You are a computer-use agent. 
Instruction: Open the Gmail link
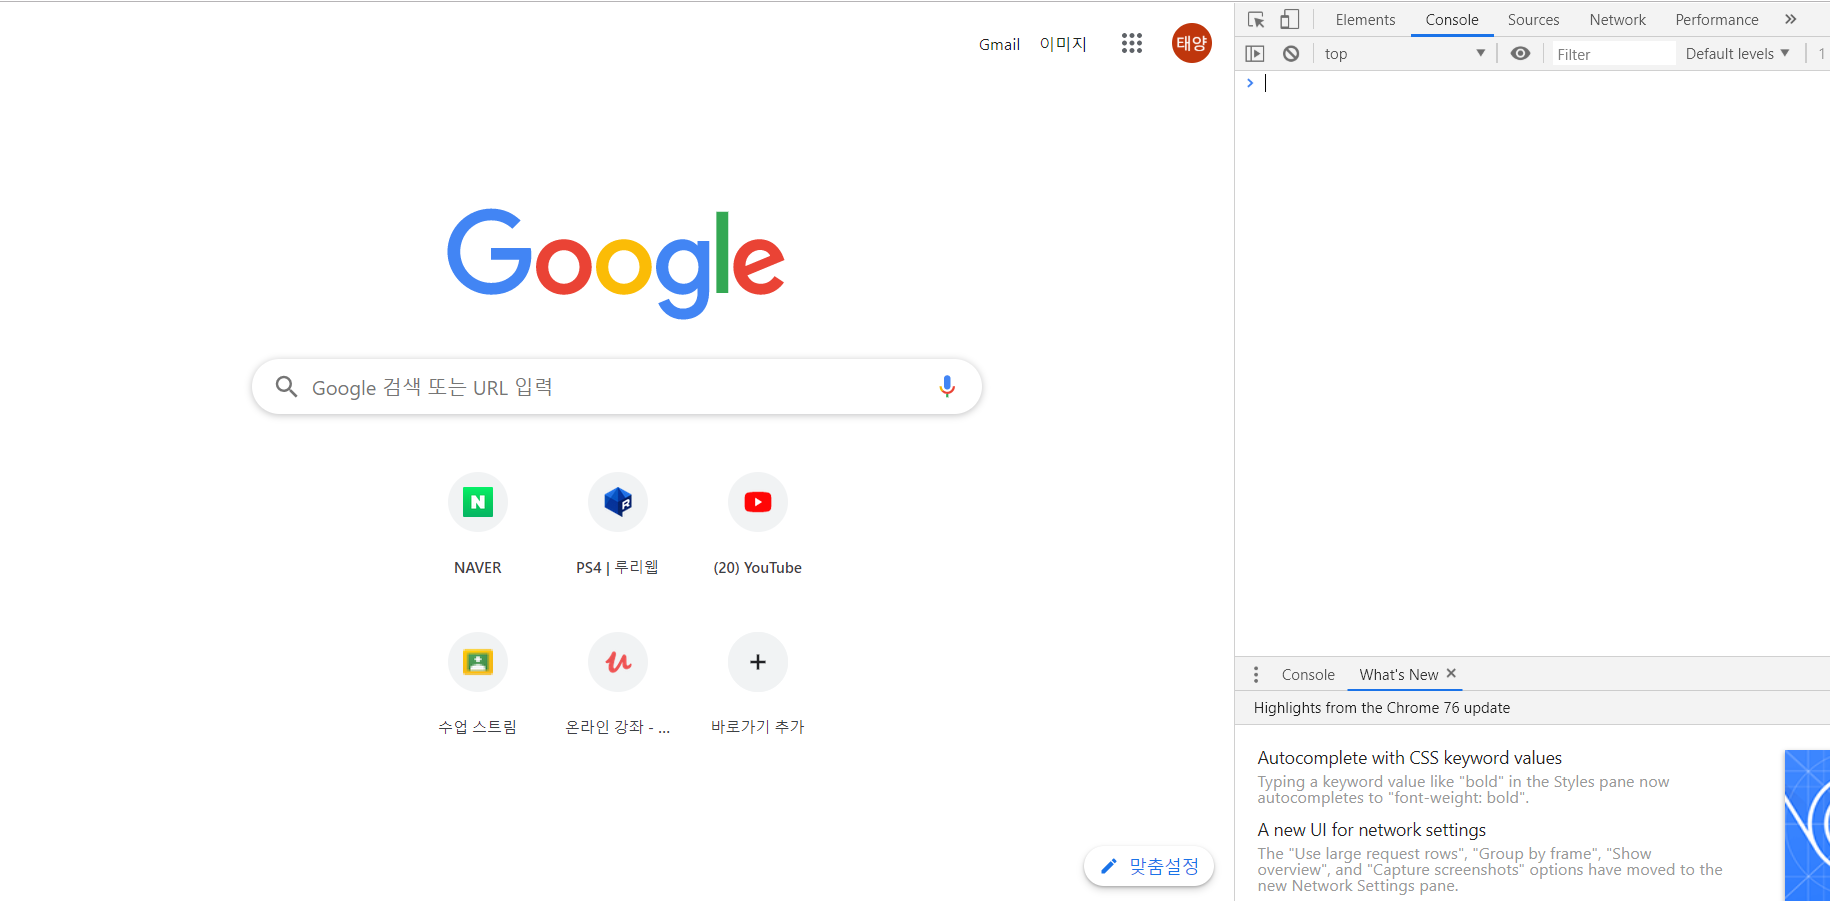999,44
